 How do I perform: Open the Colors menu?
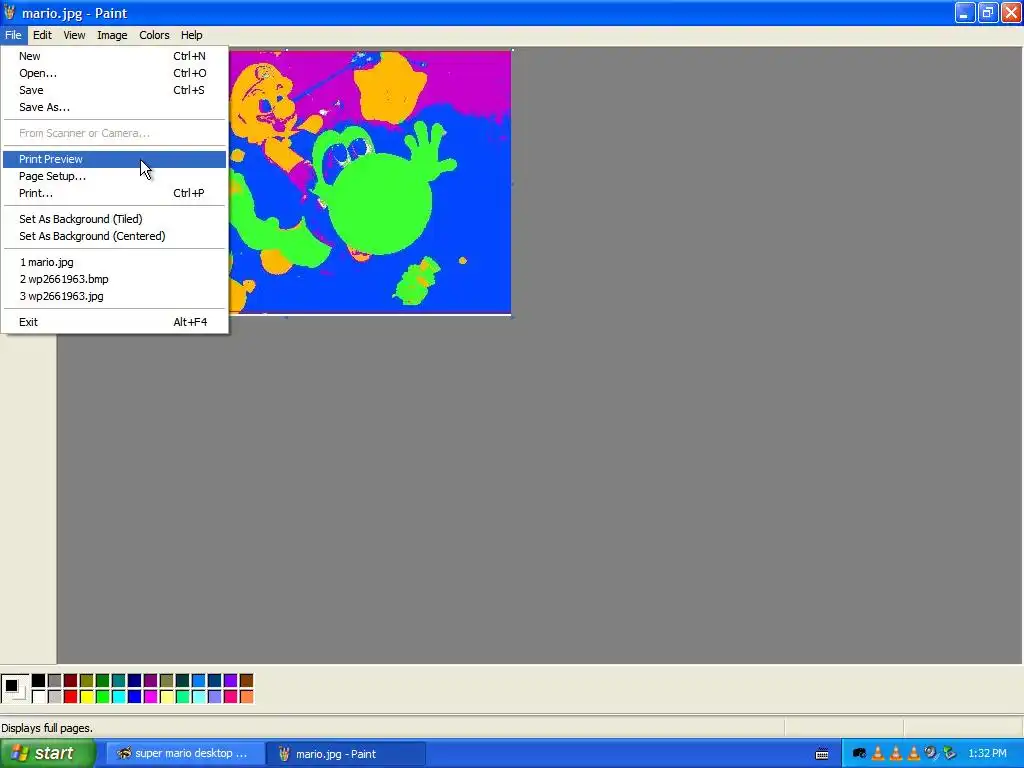(x=154, y=35)
